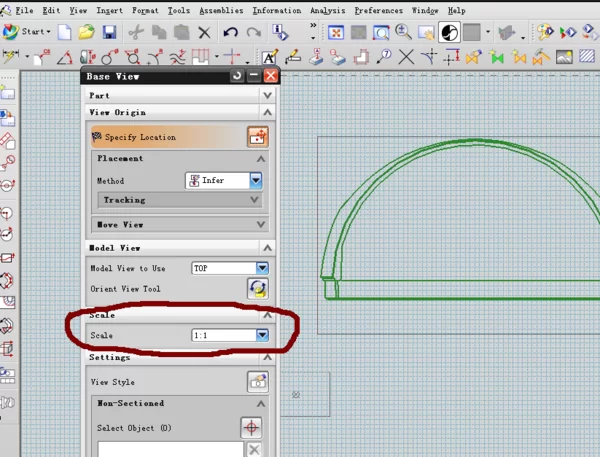The width and height of the screenshot is (600, 457).
Task: Click the Open folder icon
Action: (x=87, y=33)
